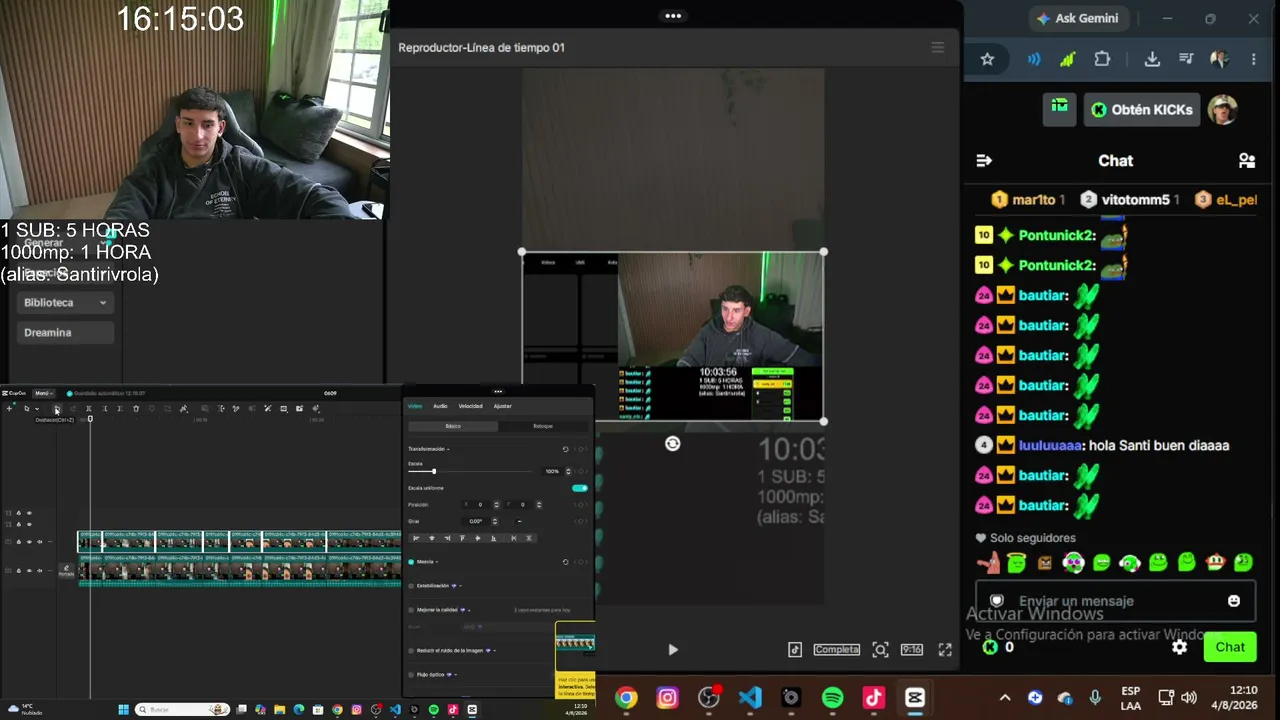Click the split clip icon in timeline toolbar
Image resolution: width=1280 pixels, height=720 pixels.
tap(89, 409)
